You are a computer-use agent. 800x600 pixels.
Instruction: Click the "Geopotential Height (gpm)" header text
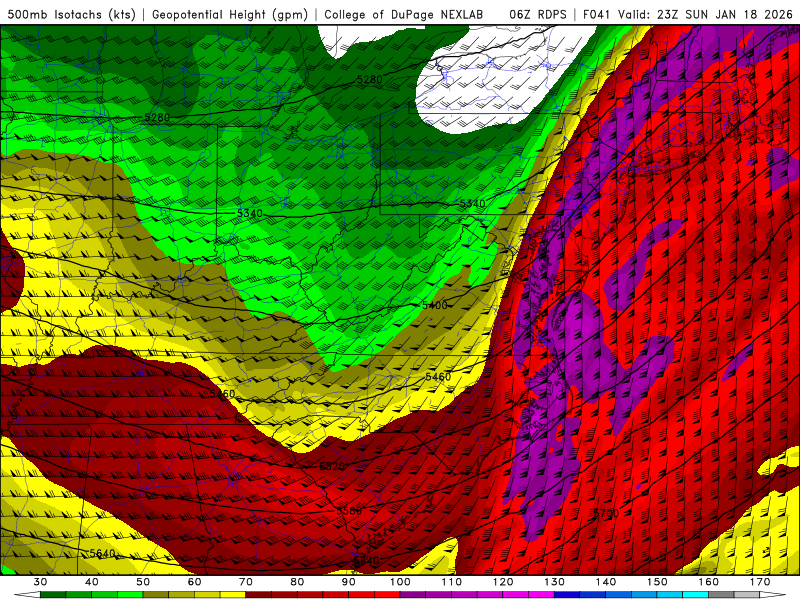click(230, 15)
